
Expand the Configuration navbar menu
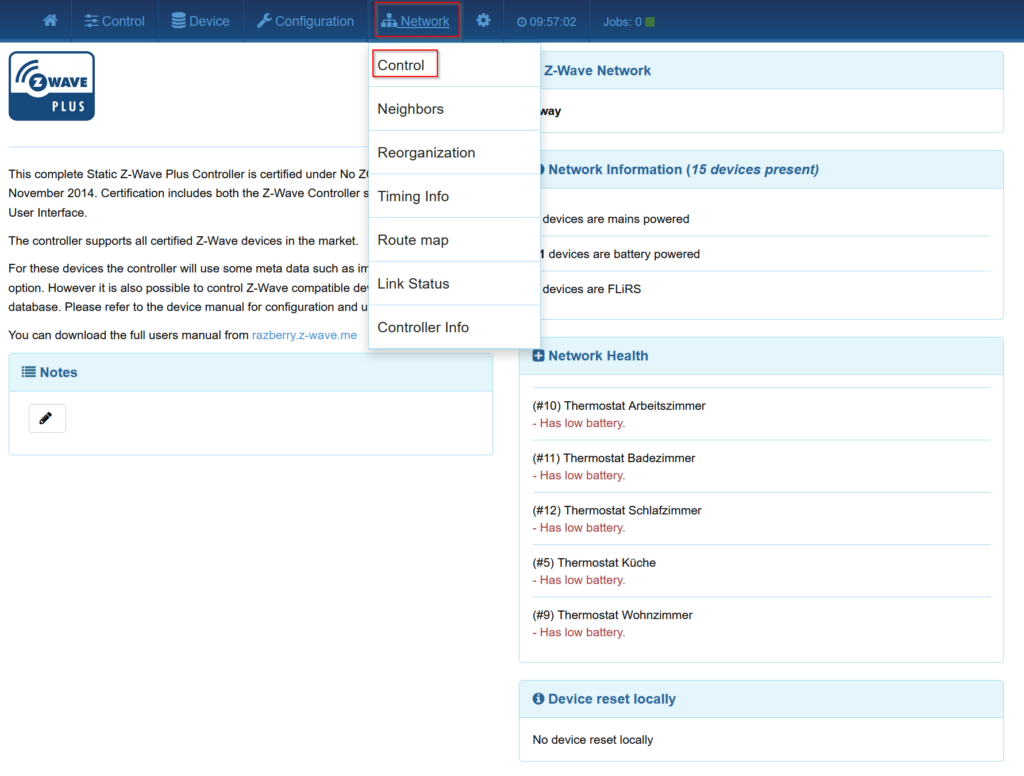point(305,21)
